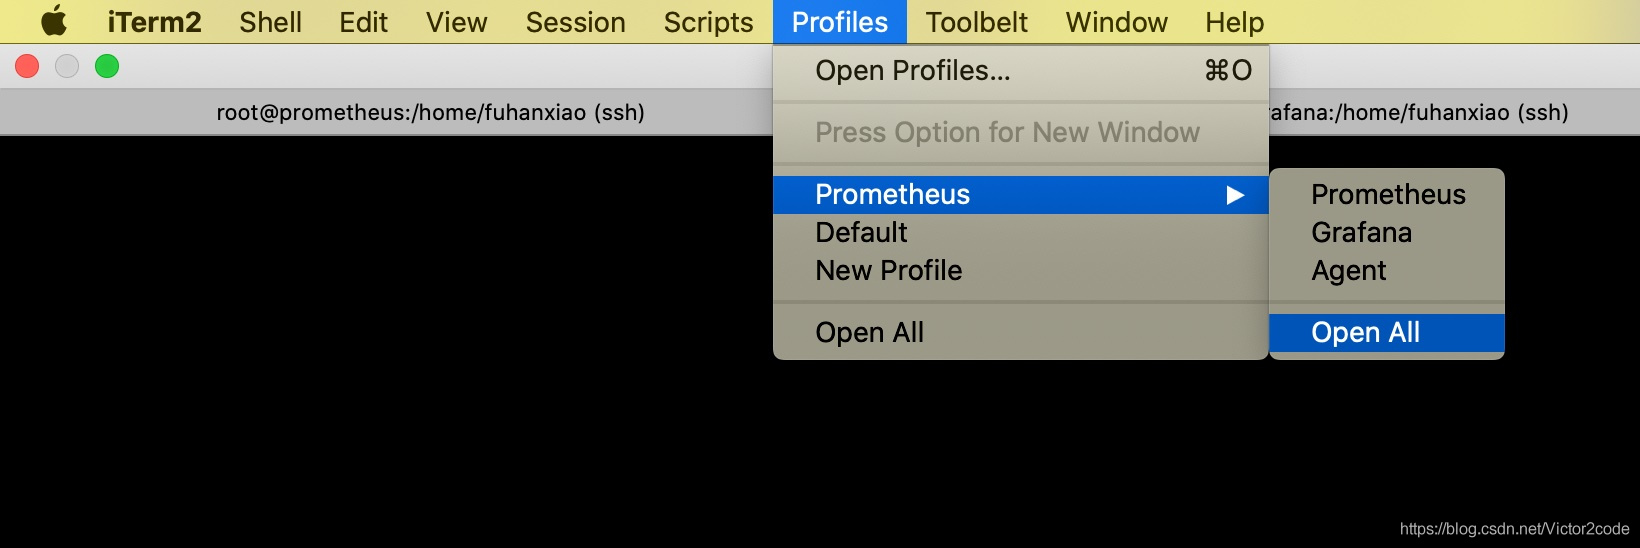The width and height of the screenshot is (1640, 548).
Task: Open the Window menu
Action: [x=1116, y=22]
